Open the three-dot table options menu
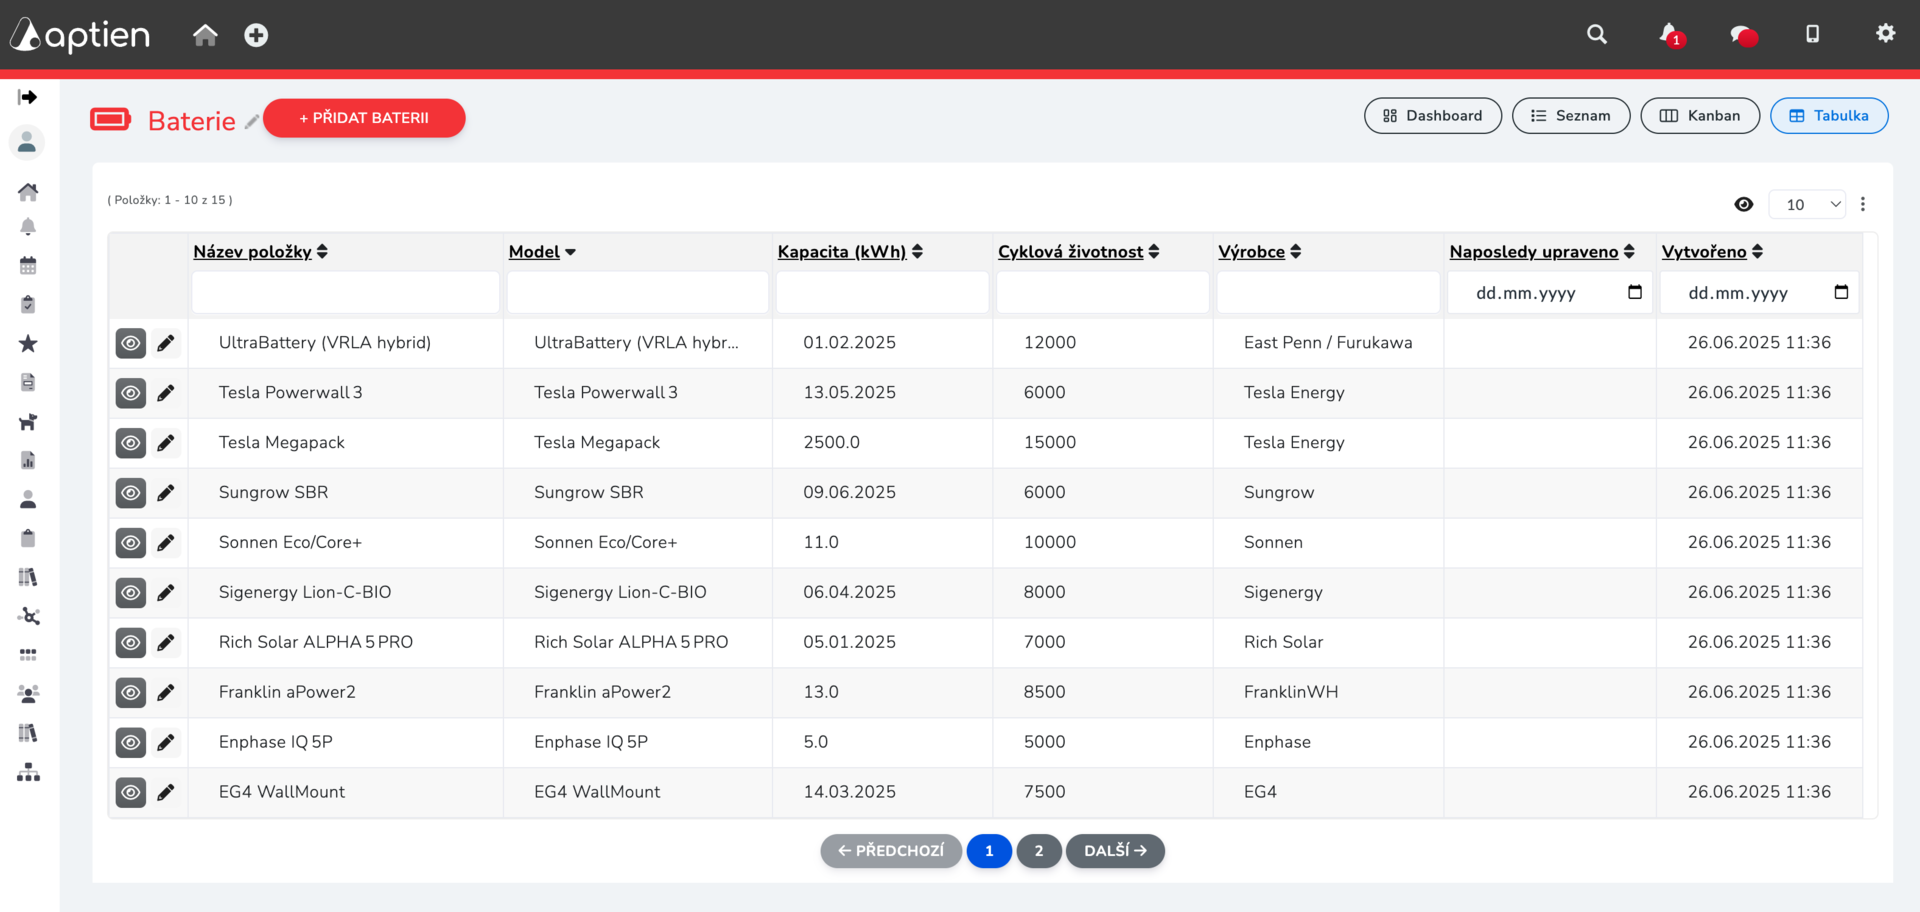 coord(1863,204)
